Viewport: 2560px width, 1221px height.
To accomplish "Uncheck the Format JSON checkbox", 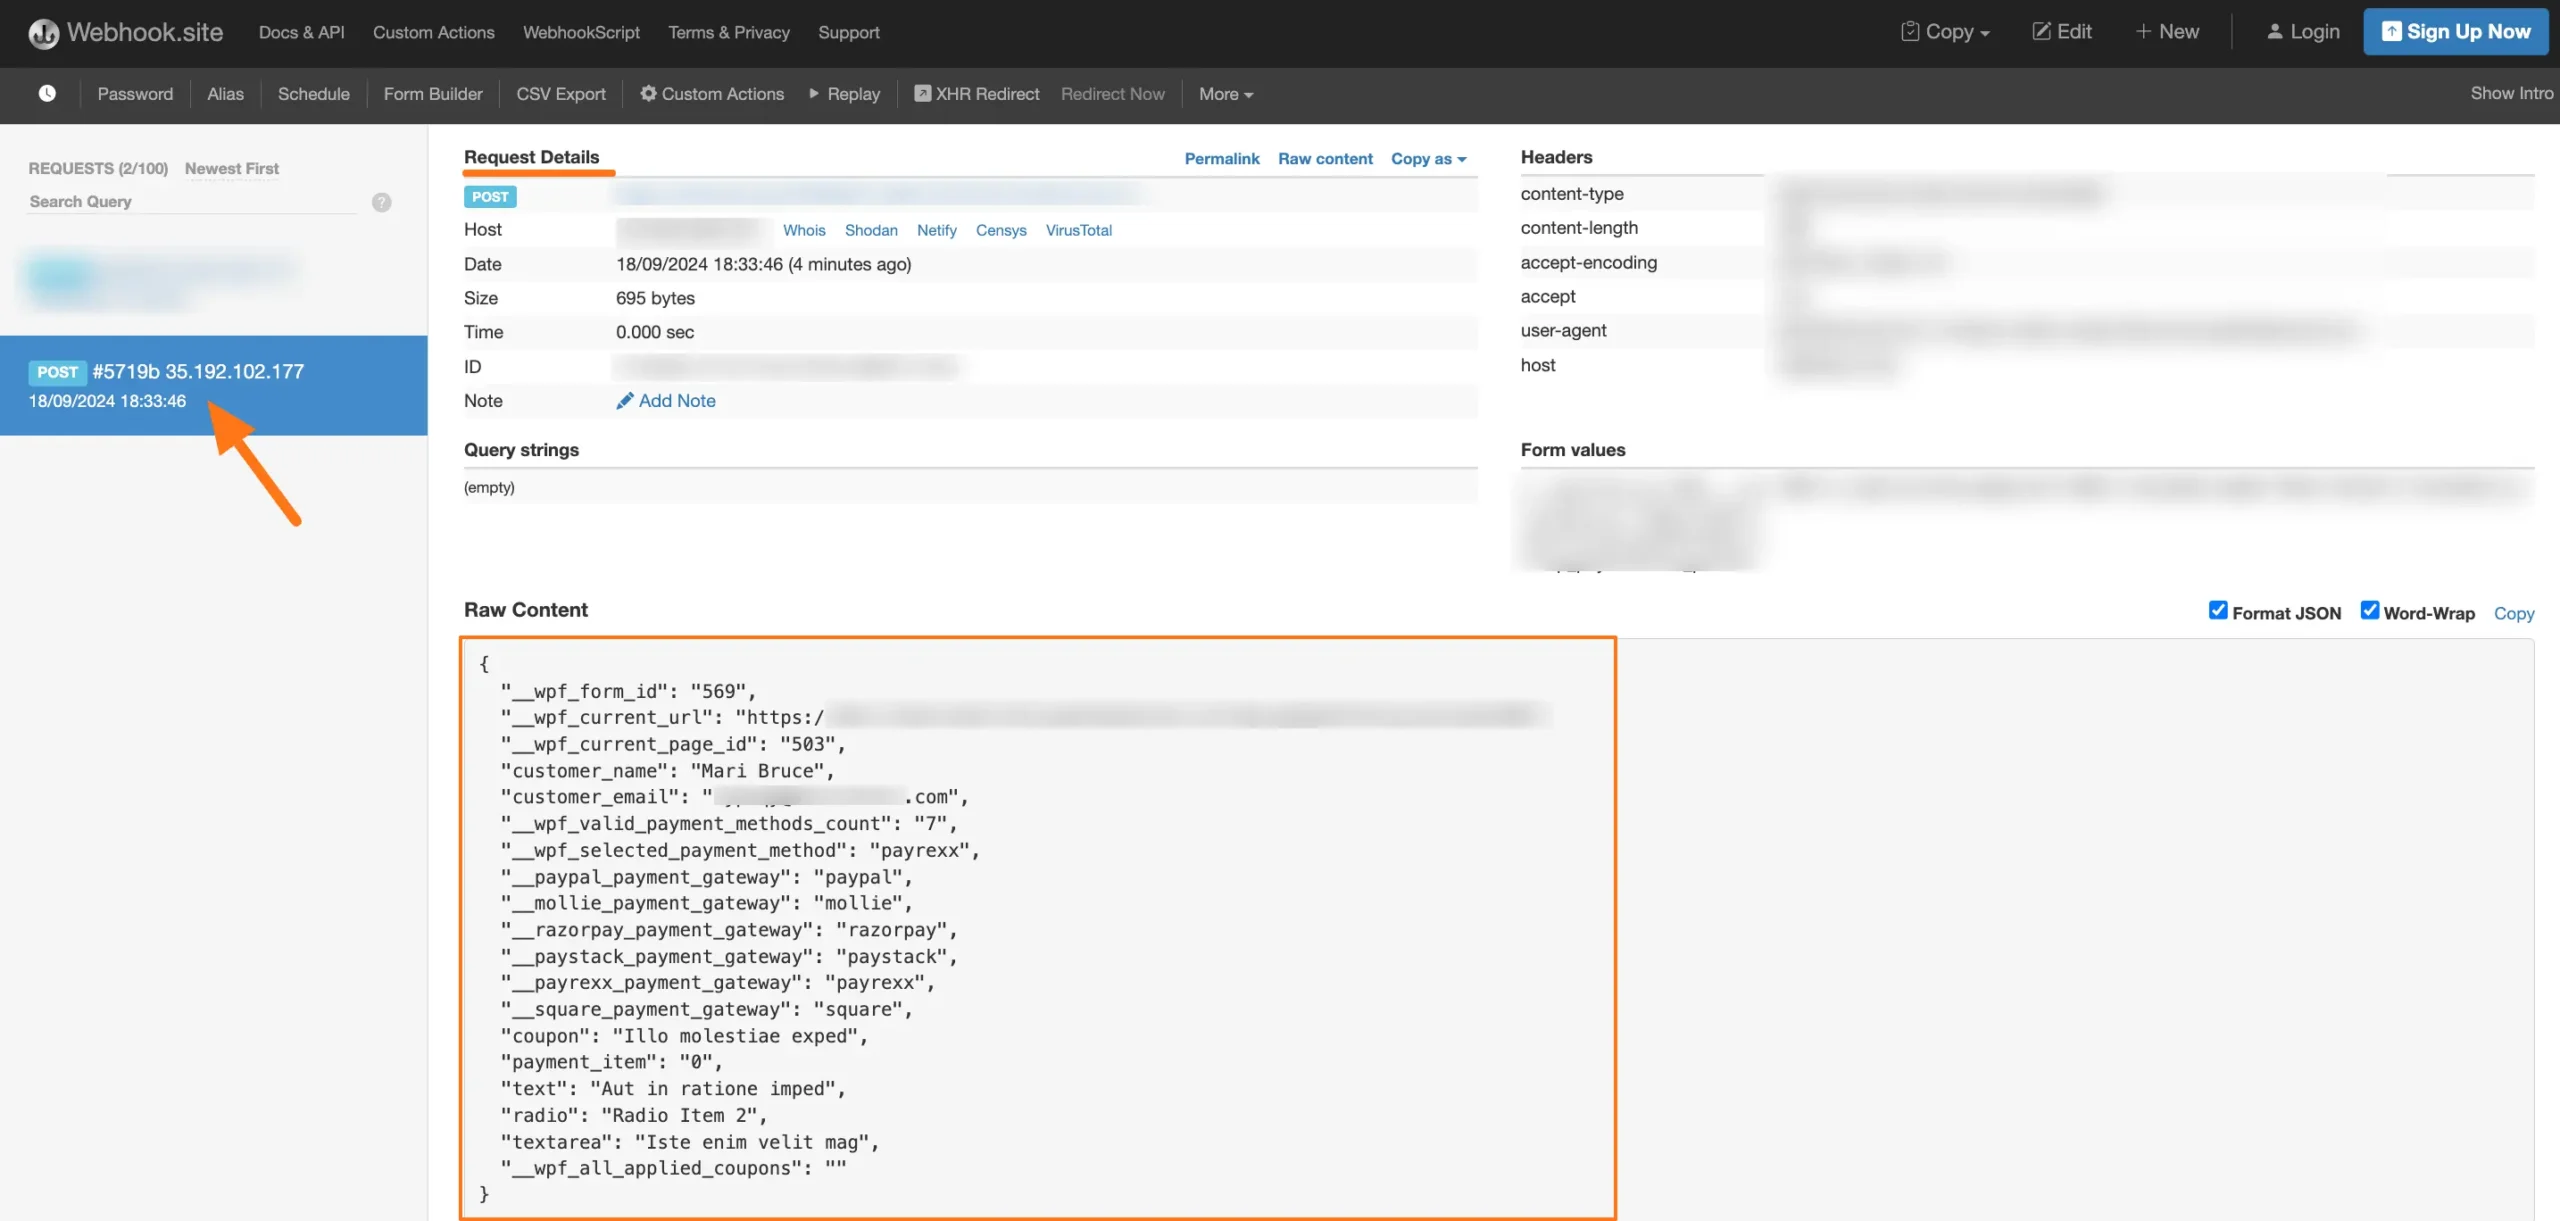I will coord(2217,610).
